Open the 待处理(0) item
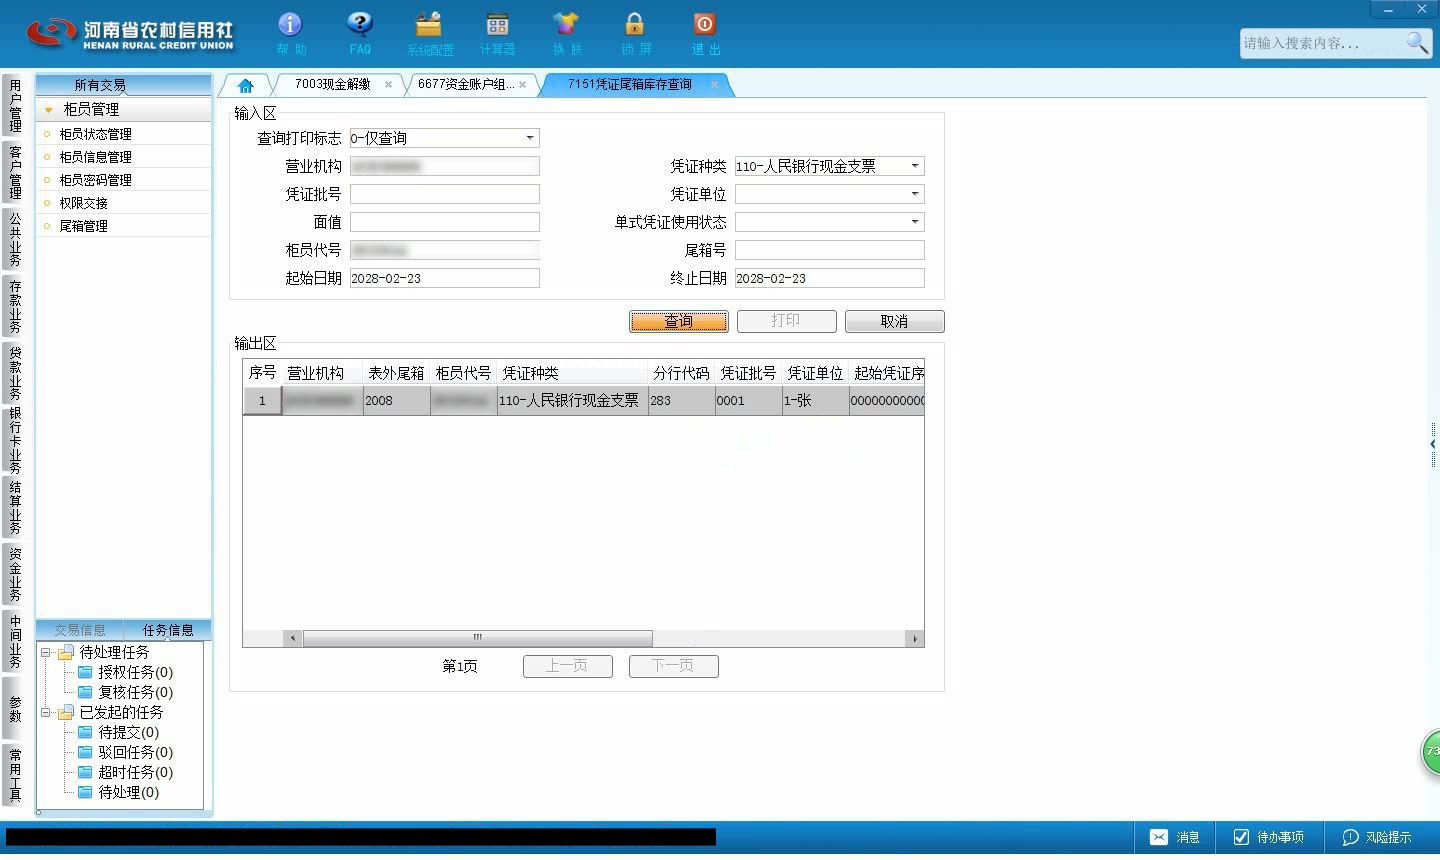 point(118,792)
